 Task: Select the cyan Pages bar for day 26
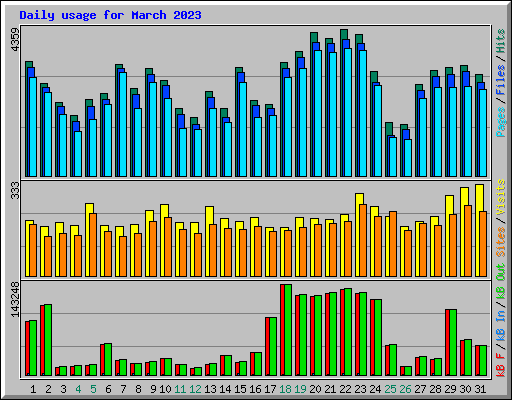click(408, 158)
